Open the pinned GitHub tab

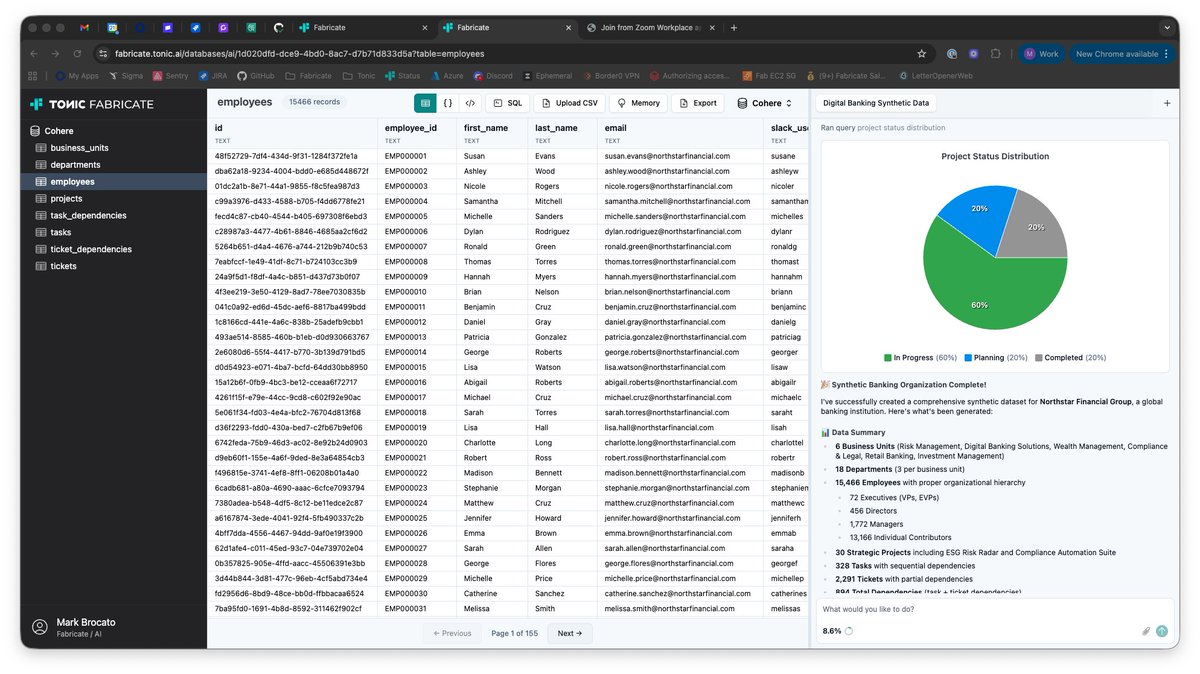tap(279, 28)
